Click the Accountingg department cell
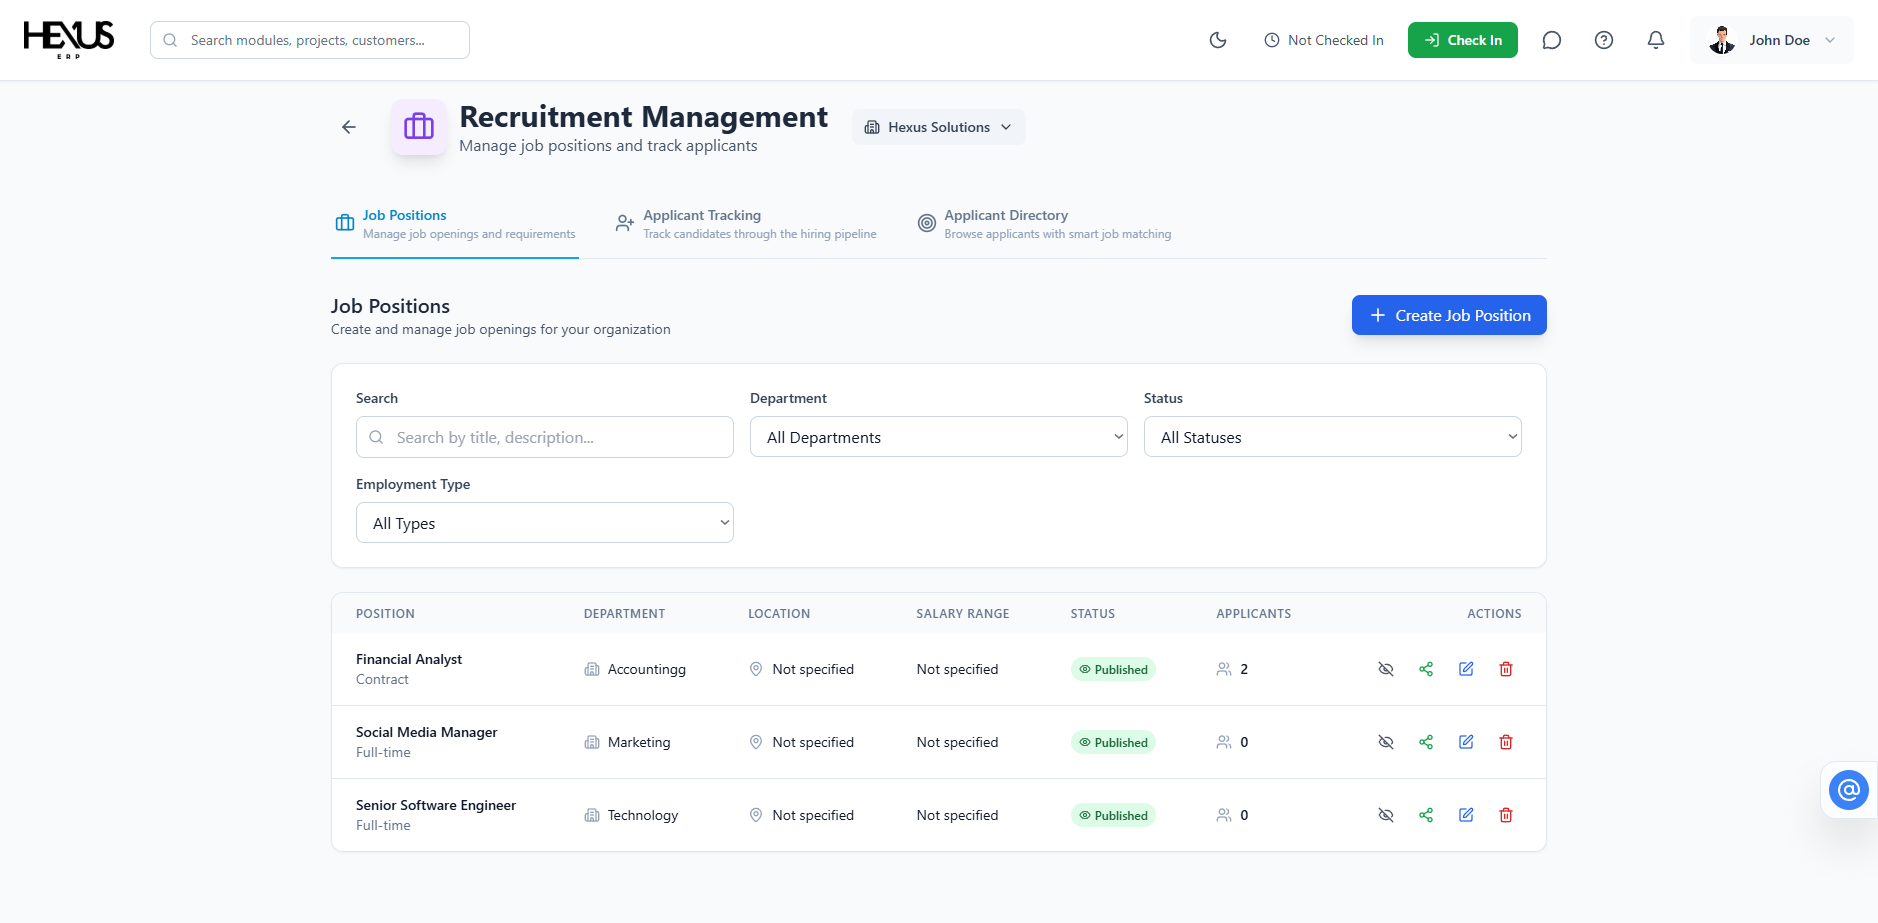The image size is (1878, 923). 635,669
